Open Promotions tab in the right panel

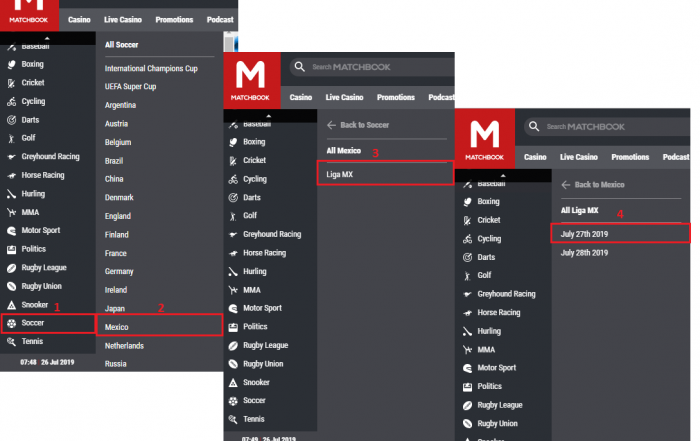click(x=630, y=157)
